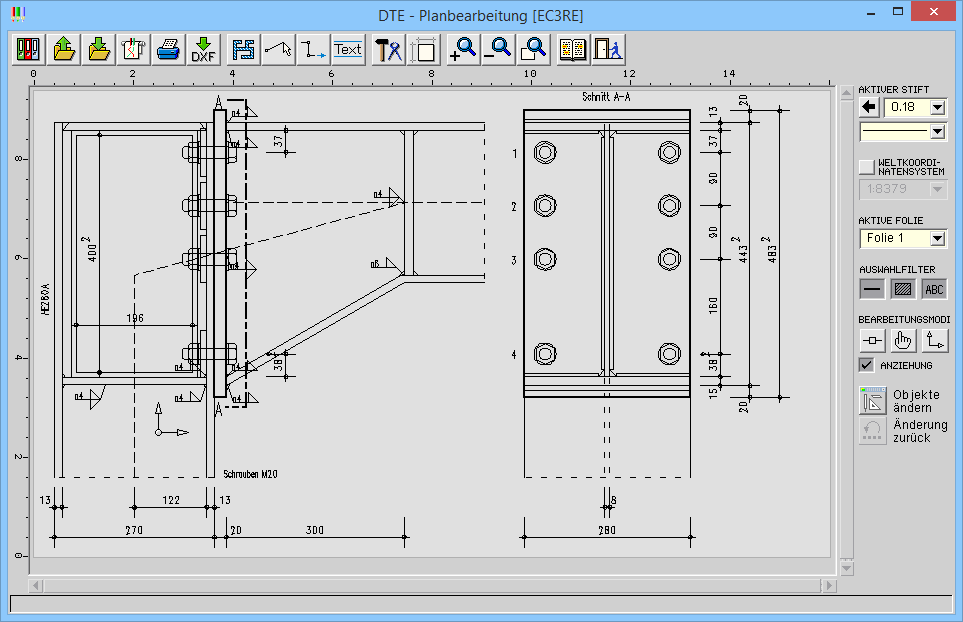Click the black left arrow pen button

(869, 107)
